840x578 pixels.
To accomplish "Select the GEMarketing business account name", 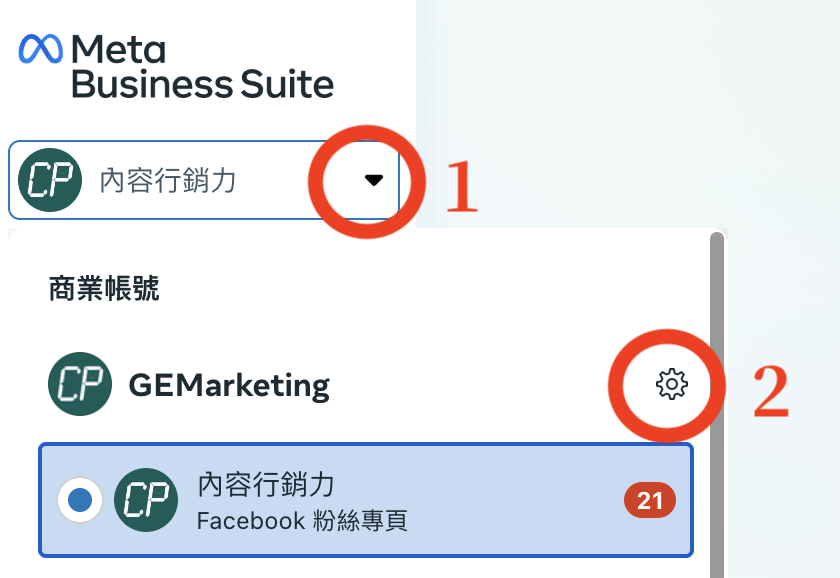I will [229, 385].
